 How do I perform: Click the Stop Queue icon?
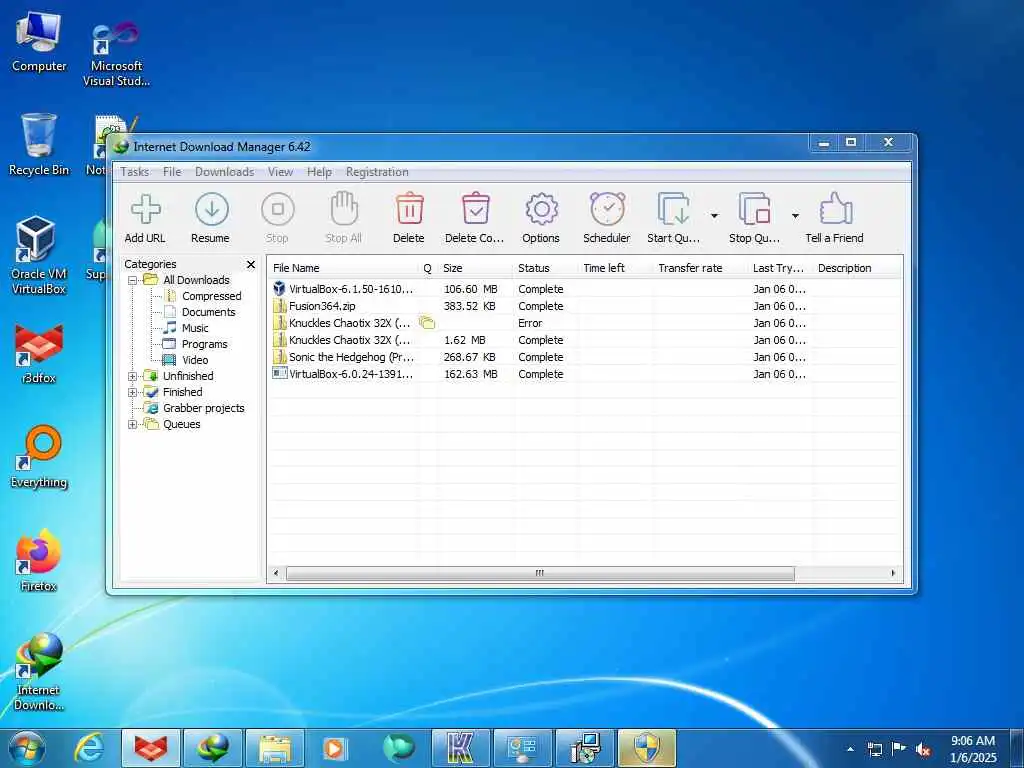point(754,210)
